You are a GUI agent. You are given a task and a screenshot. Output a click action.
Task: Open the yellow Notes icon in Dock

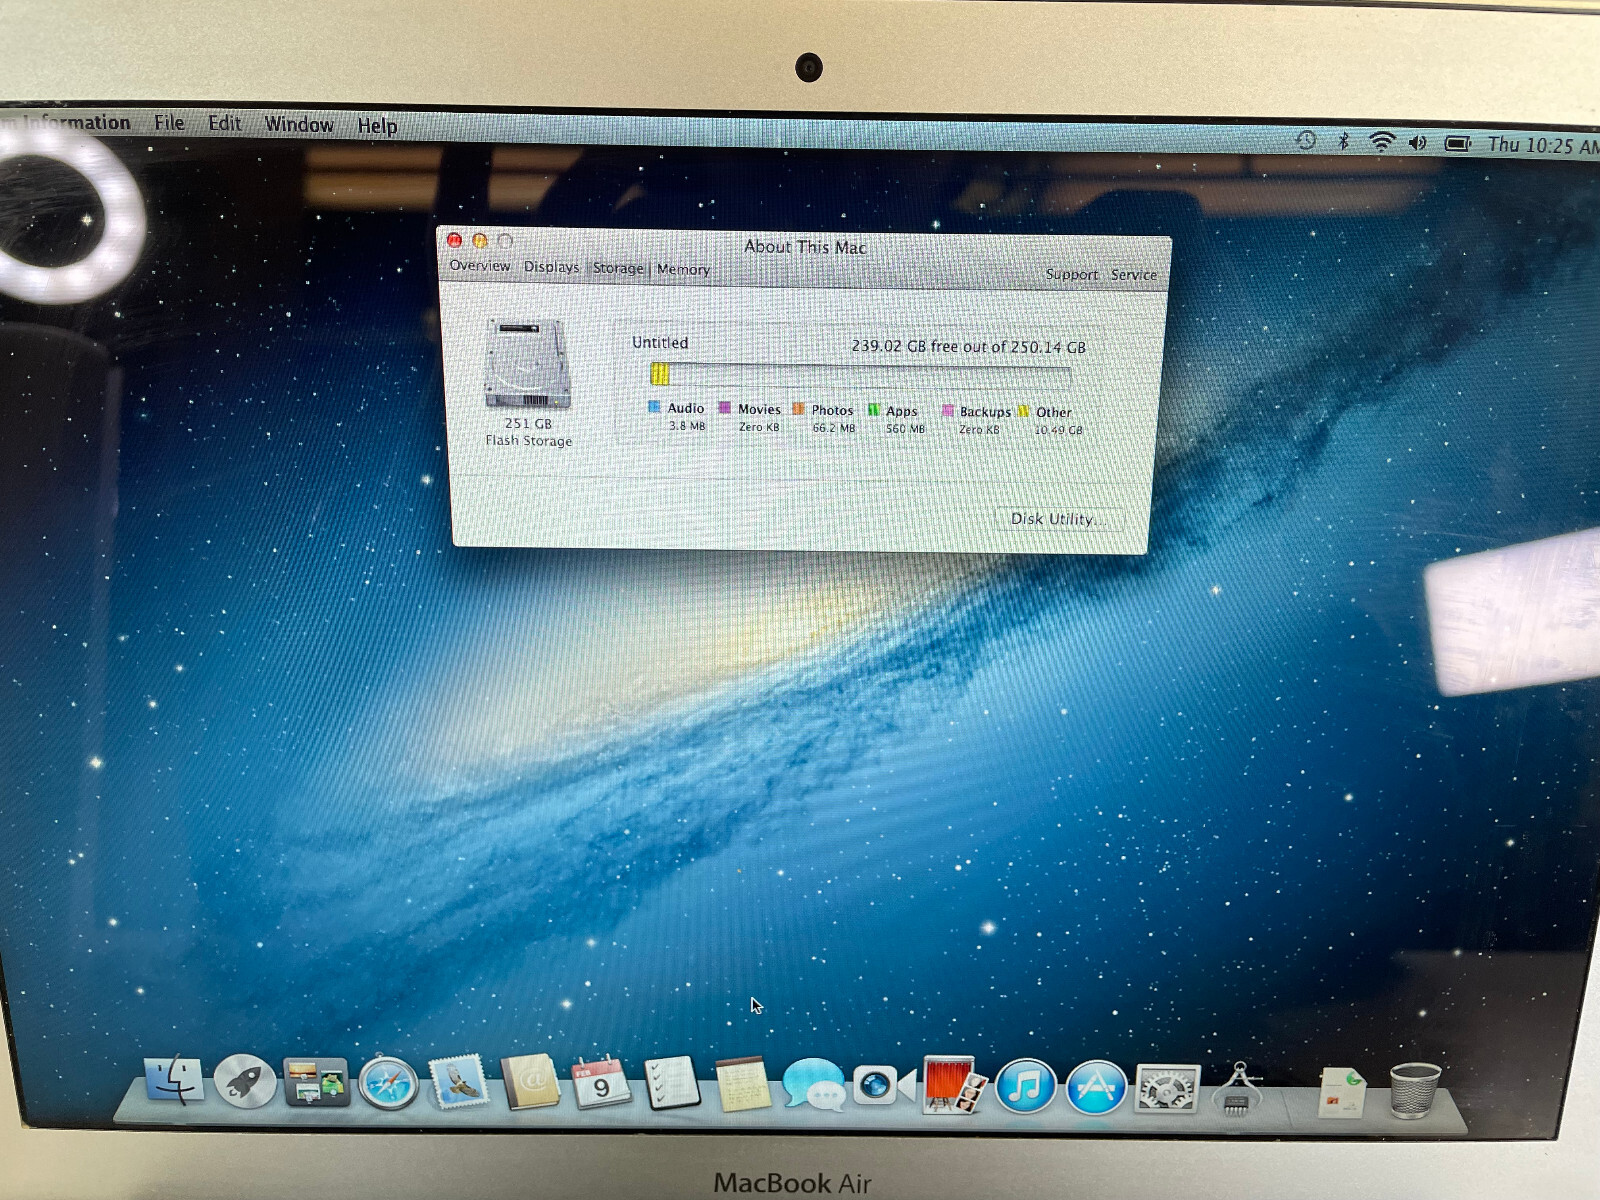(x=742, y=1086)
